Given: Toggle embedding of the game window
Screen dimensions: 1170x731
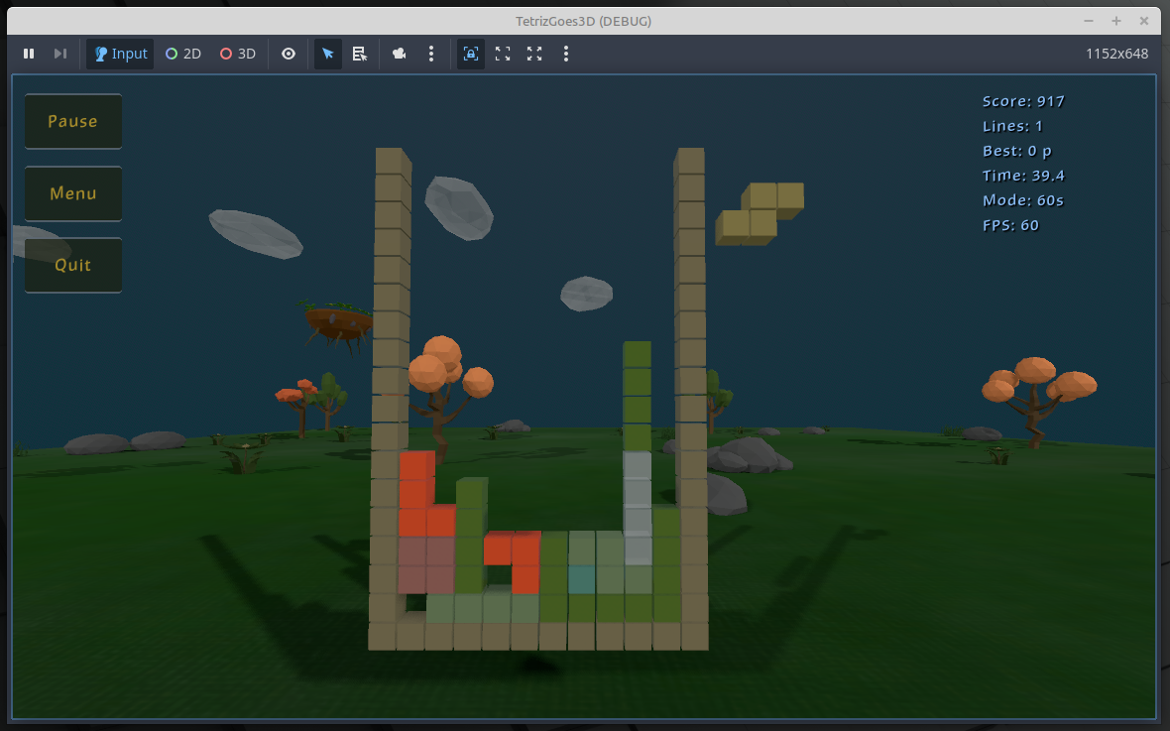Looking at the screenshot, I should [470, 53].
